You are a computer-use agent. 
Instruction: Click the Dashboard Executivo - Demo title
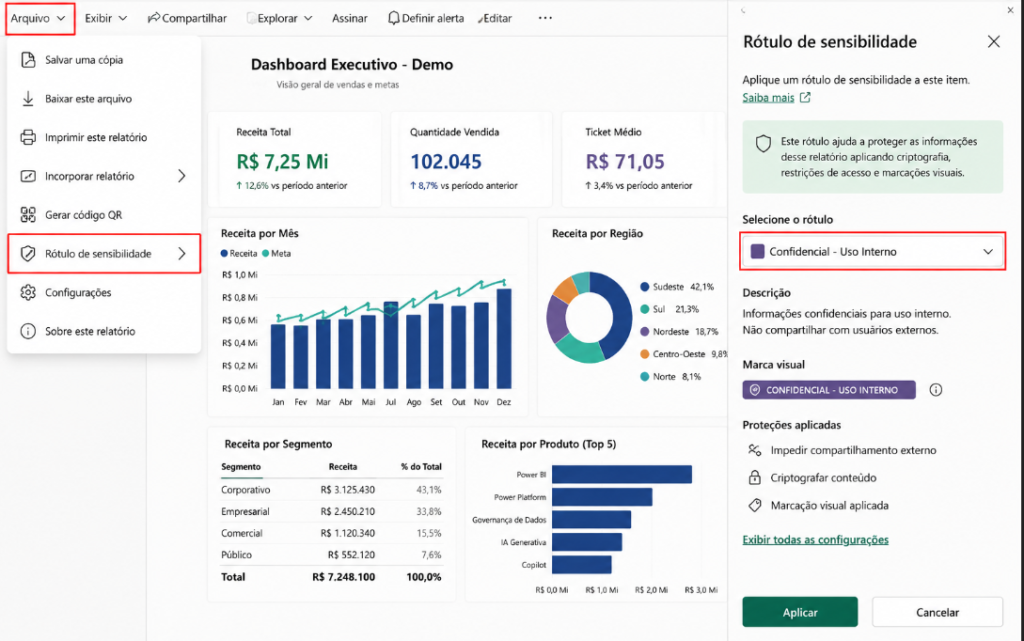352,65
